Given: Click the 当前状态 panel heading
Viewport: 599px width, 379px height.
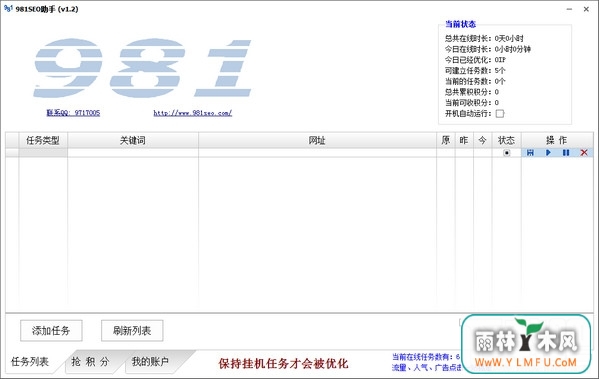Looking at the screenshot, I should [x=460, y=24].
